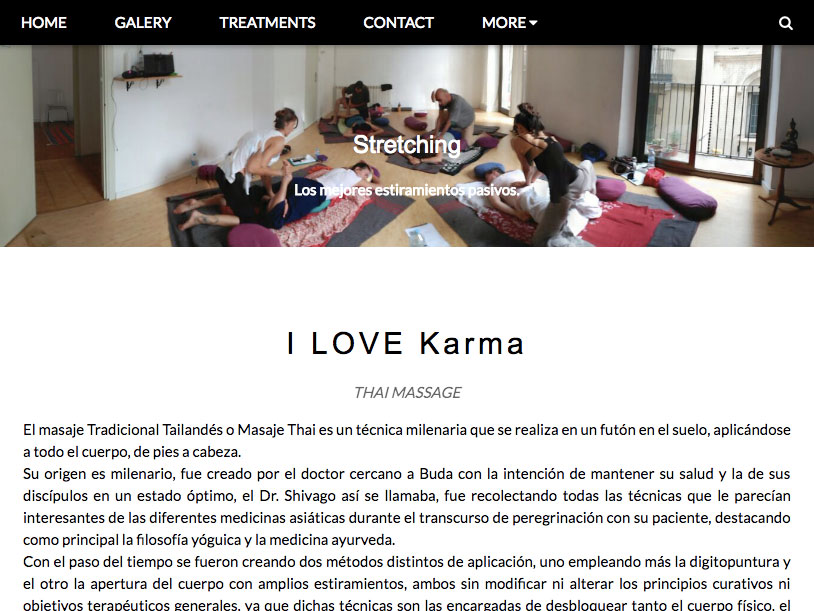This screenshot has width=814, height=611.
Task: Click the balcony window in banner photo
Action: click(703, 109)
